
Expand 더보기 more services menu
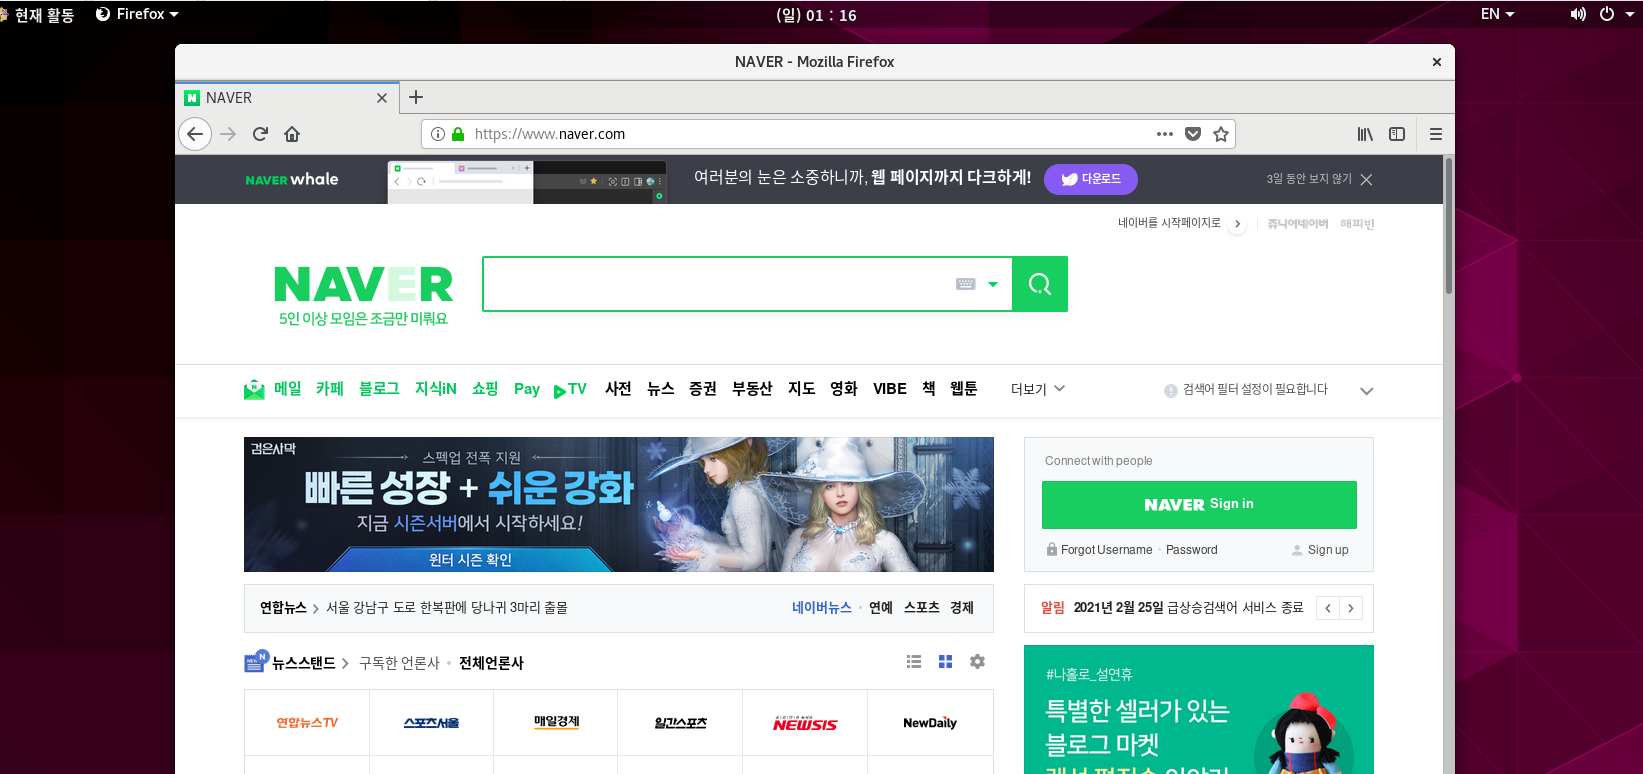point(1038,389)
